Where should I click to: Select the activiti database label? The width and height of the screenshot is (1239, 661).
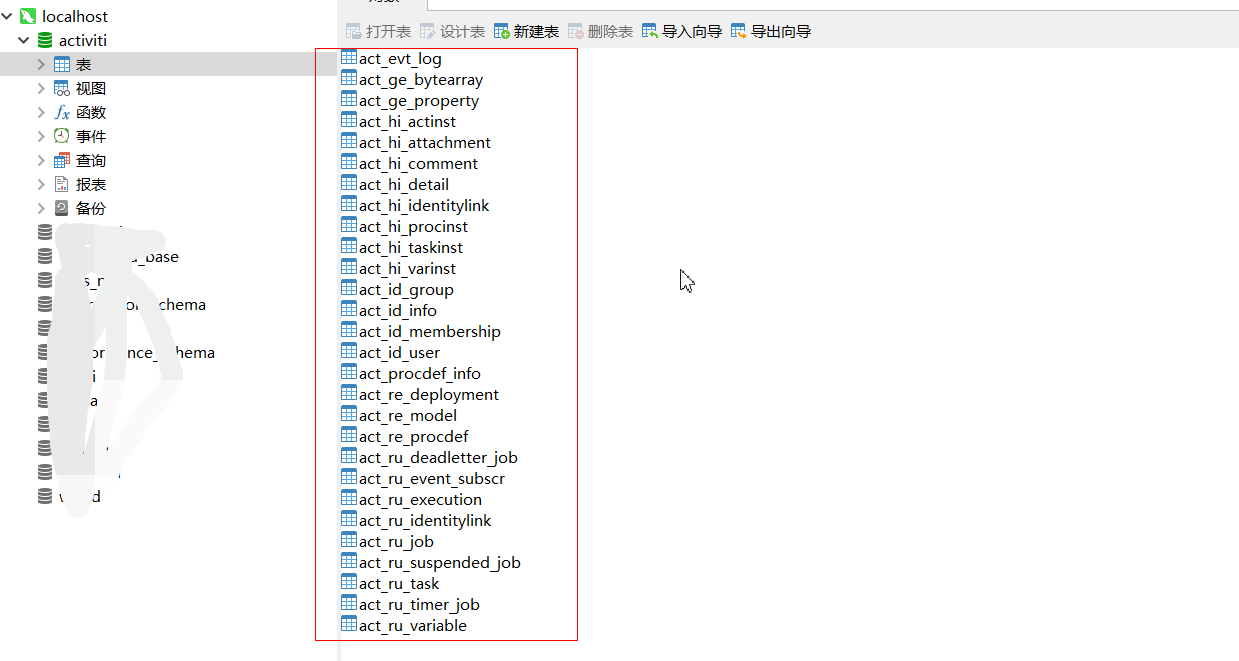click(x=83, y=40)
